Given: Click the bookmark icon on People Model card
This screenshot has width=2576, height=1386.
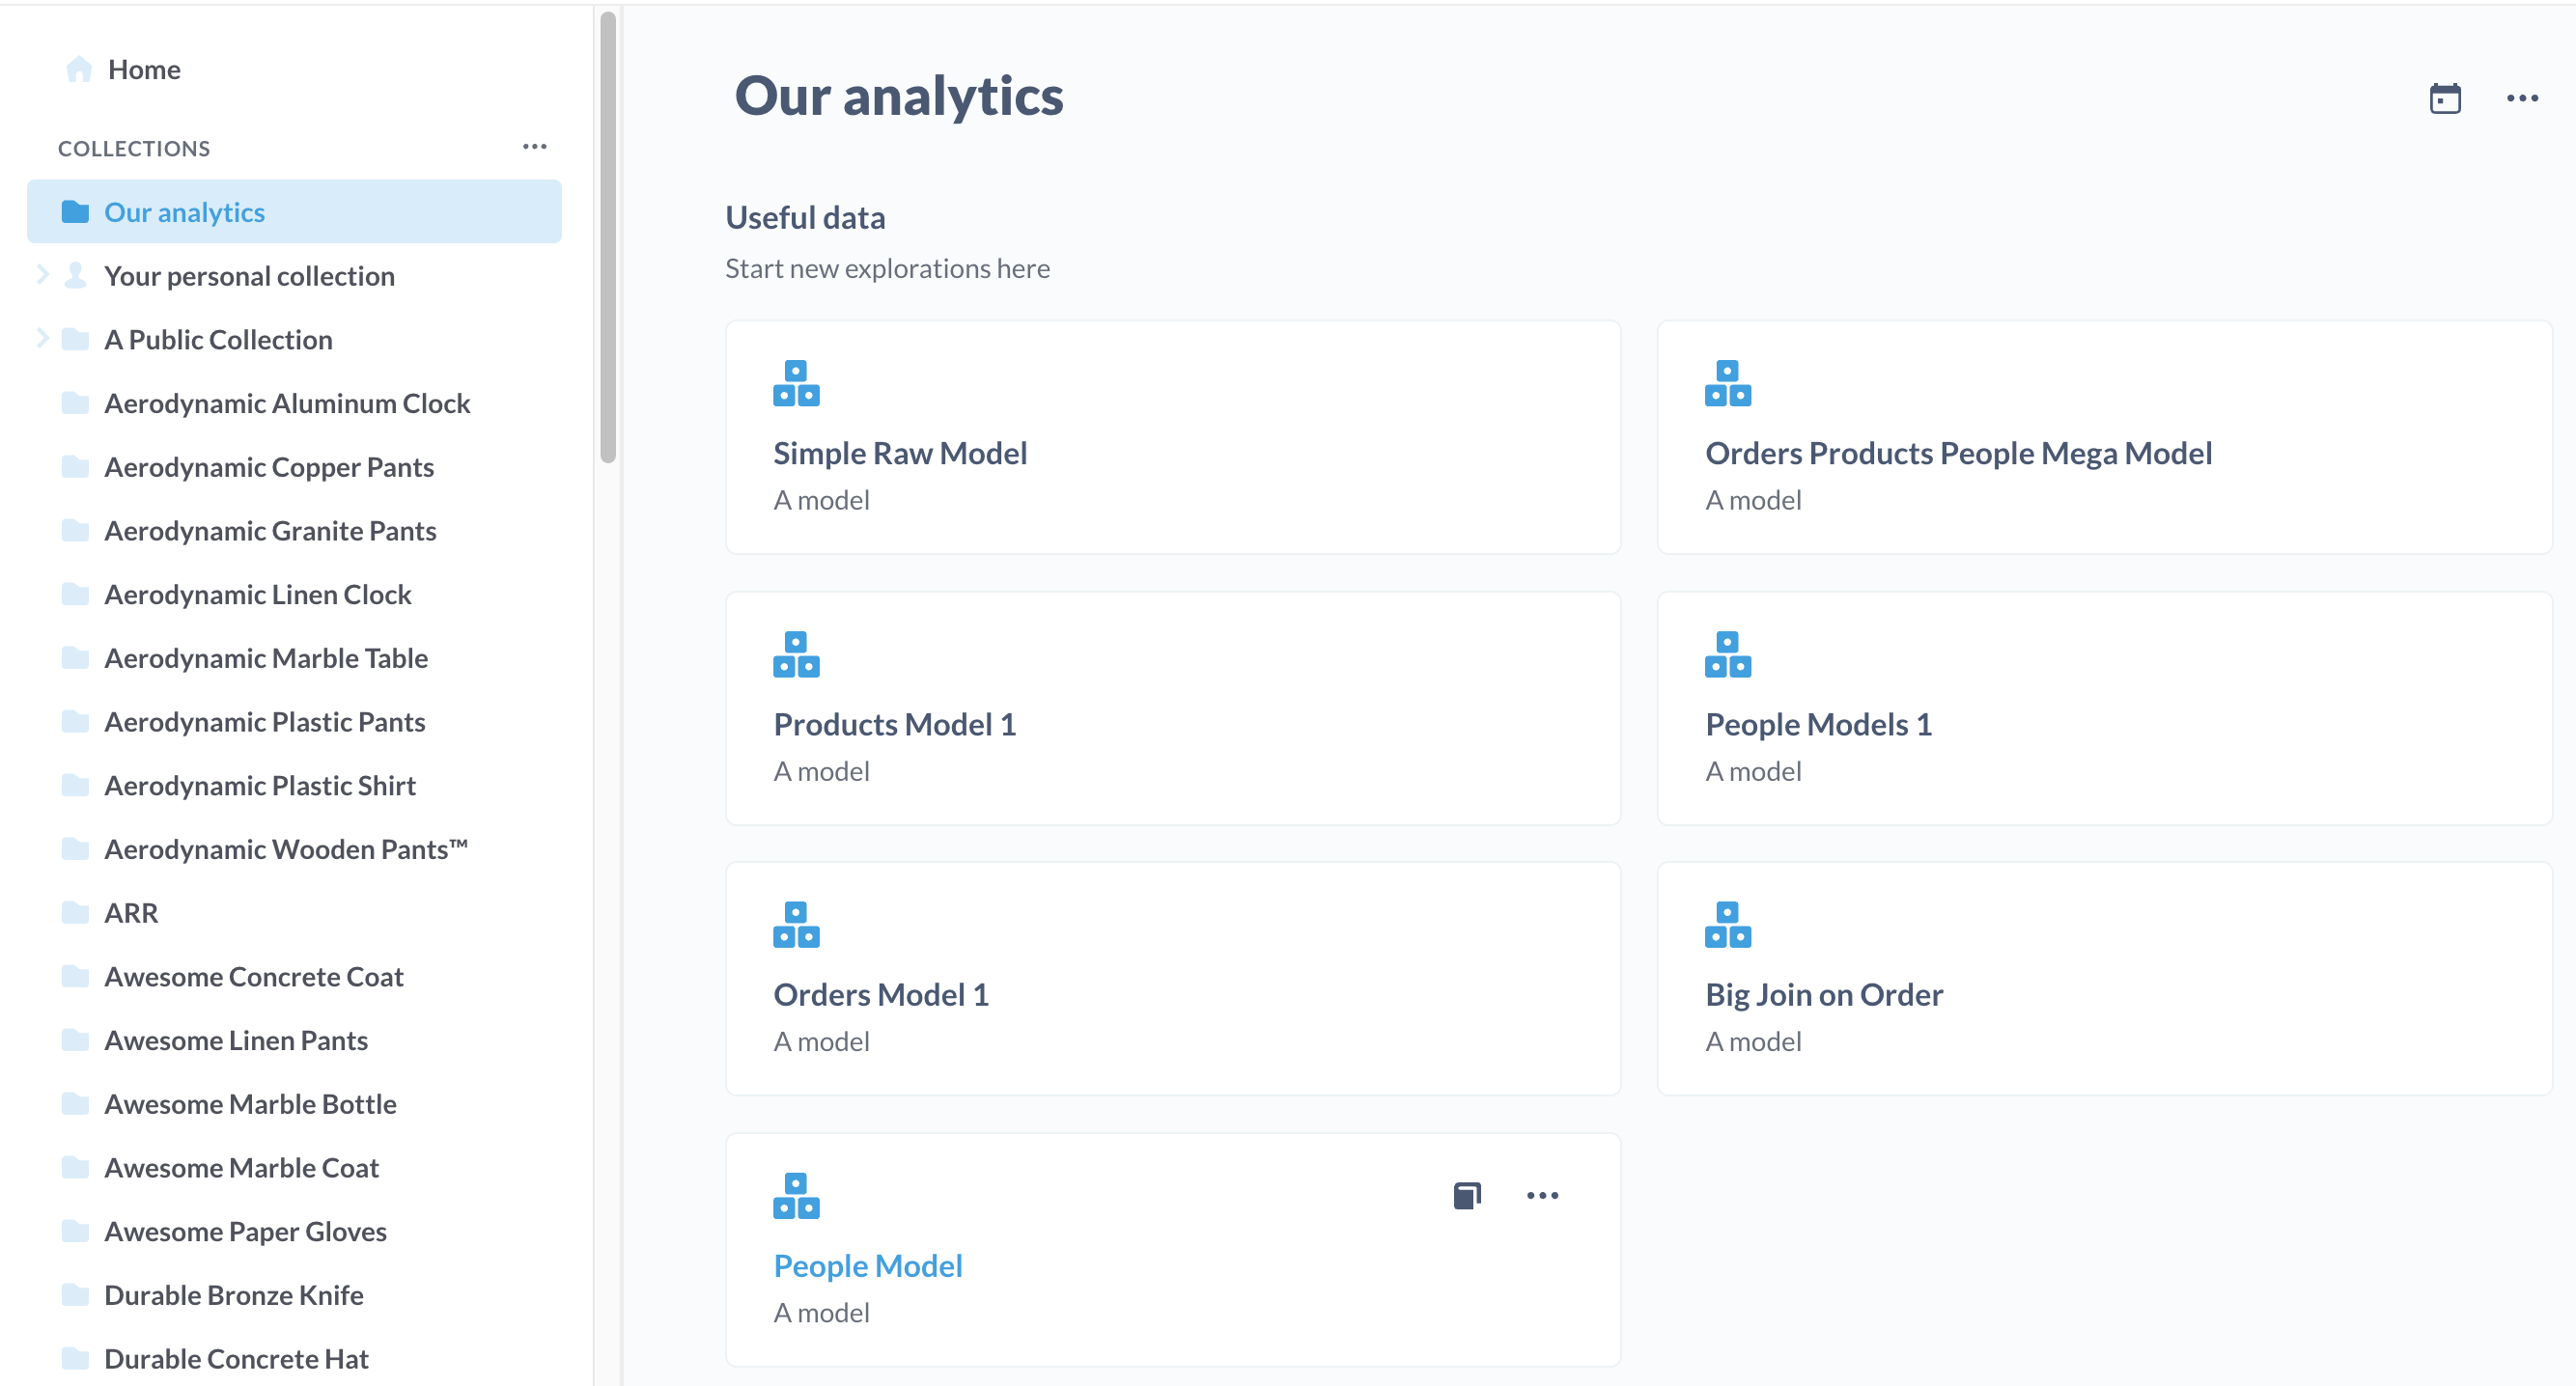Looking at the screenshot, I should 1466,1195.
